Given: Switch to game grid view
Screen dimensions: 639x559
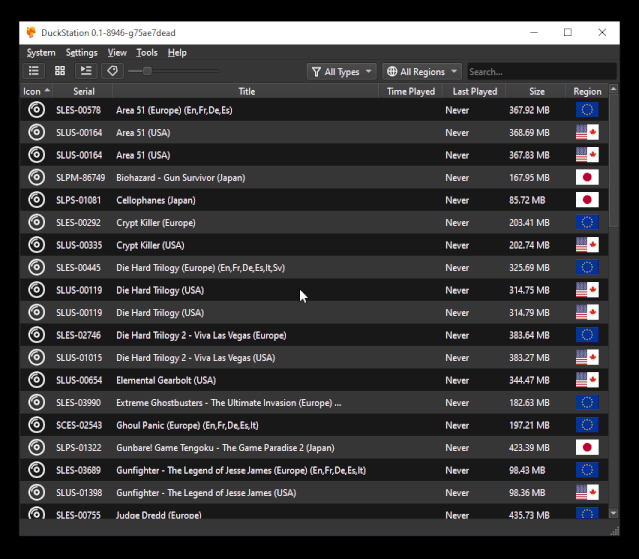Looking at the screenshot, I should pos(60,71).
